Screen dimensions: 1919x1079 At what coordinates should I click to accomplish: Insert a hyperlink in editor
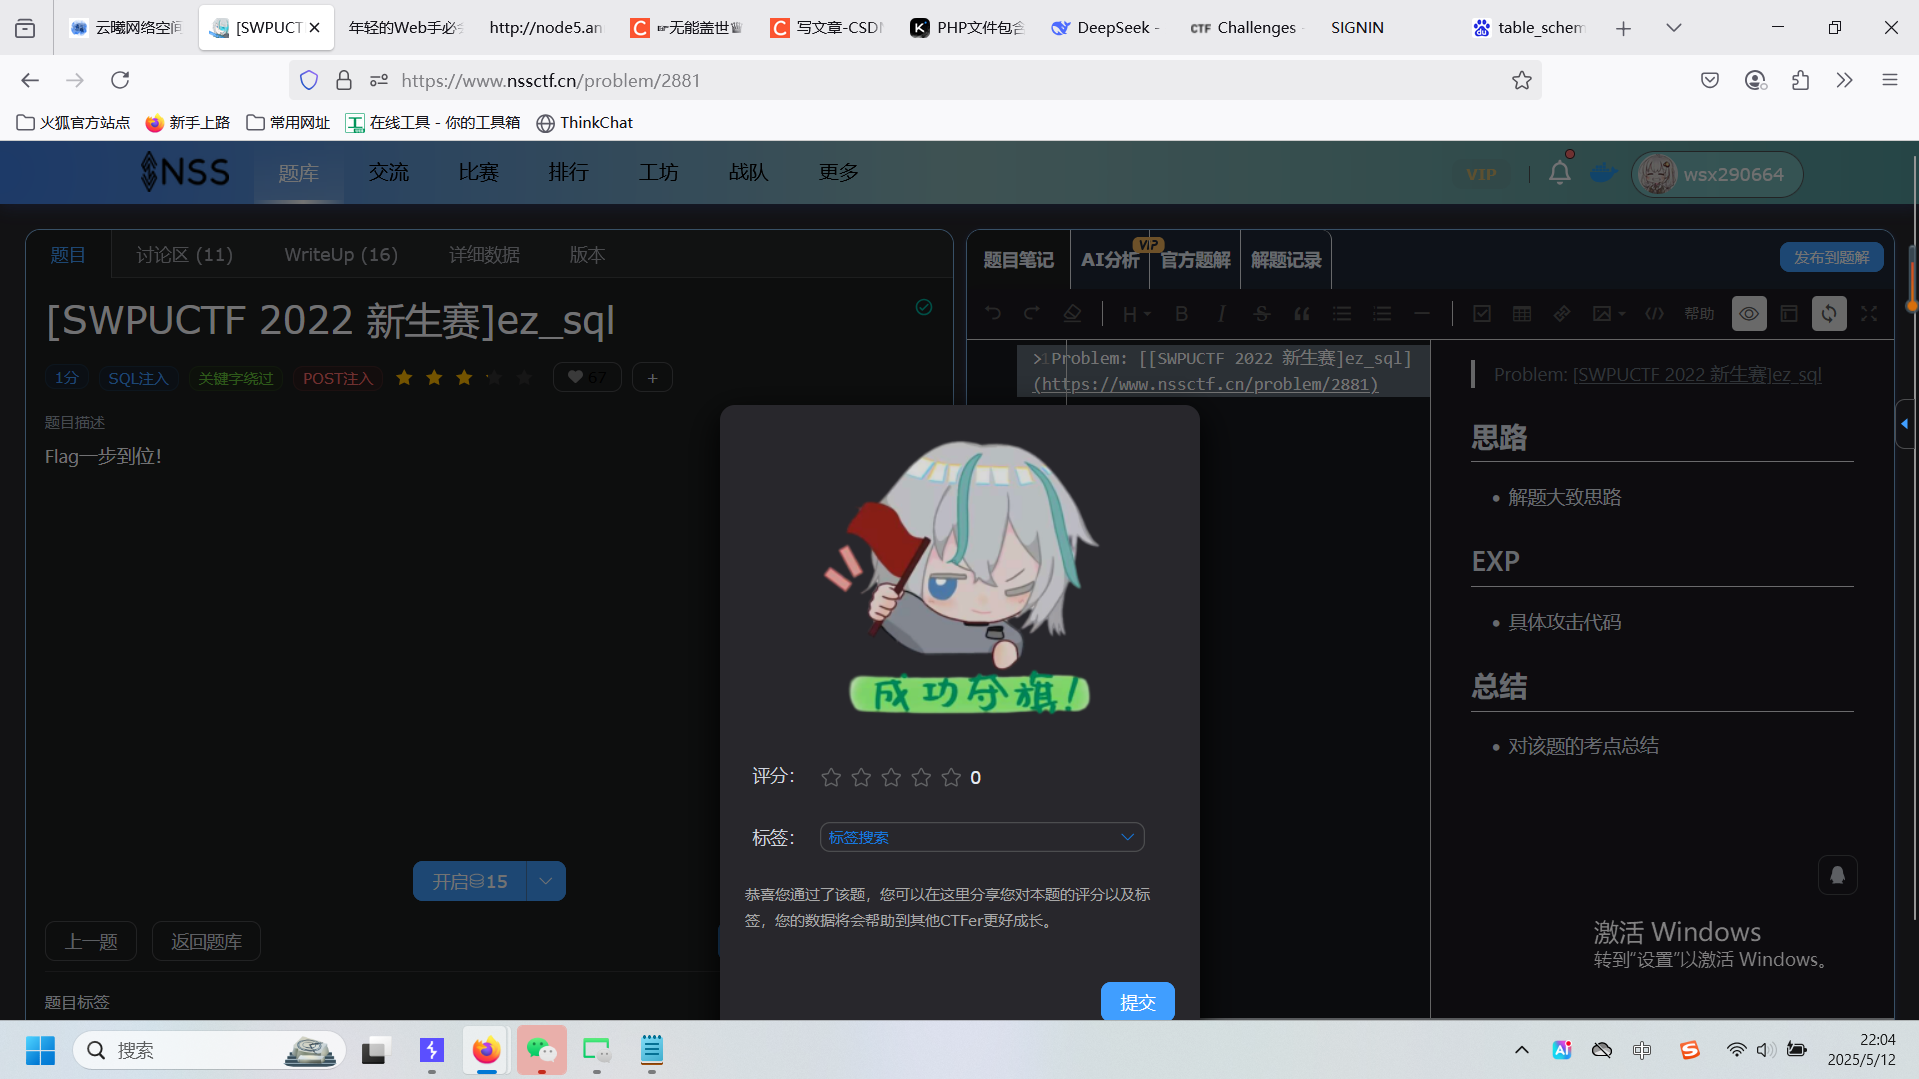[x=1562, y=314]
